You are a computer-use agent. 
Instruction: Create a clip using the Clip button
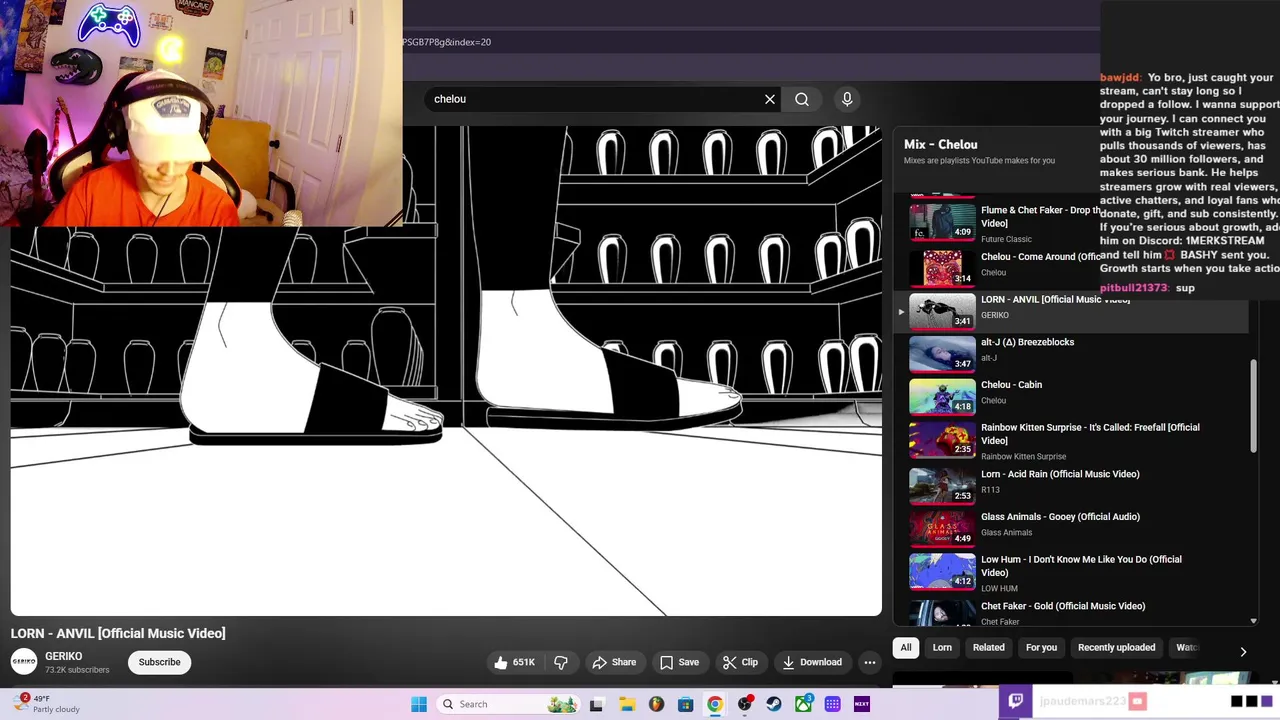click(740, 662)
